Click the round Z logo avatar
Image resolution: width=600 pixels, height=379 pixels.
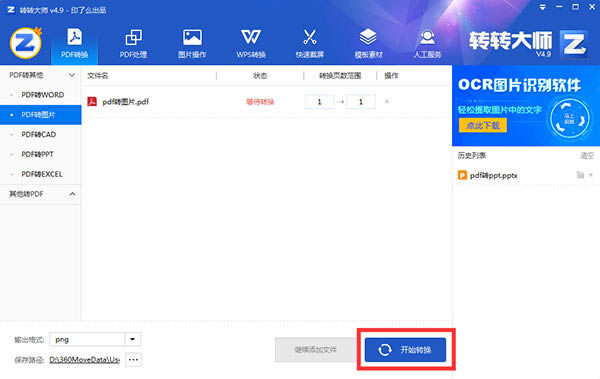(26, 43)
